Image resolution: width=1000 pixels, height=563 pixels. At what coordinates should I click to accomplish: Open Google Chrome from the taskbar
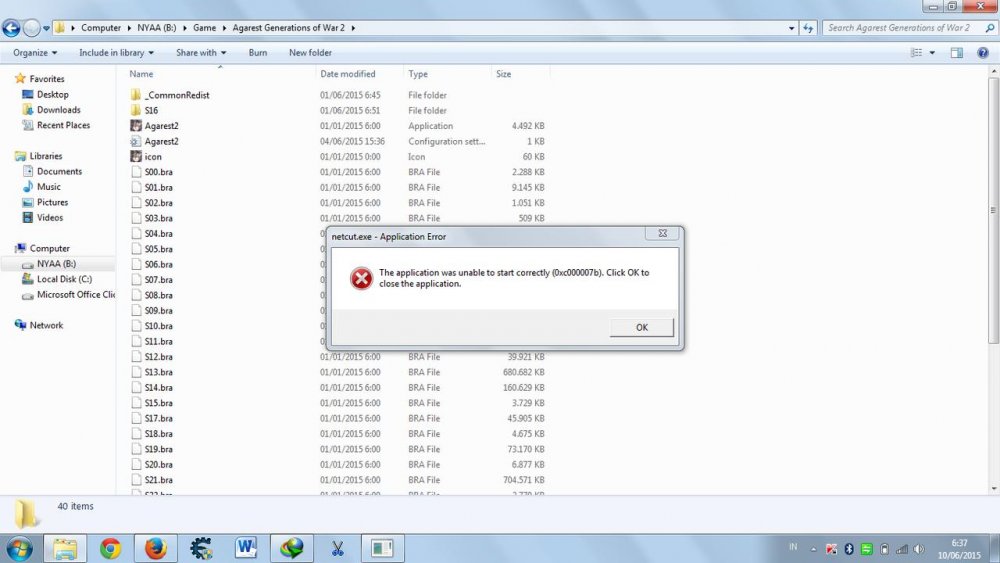point(110,548)
